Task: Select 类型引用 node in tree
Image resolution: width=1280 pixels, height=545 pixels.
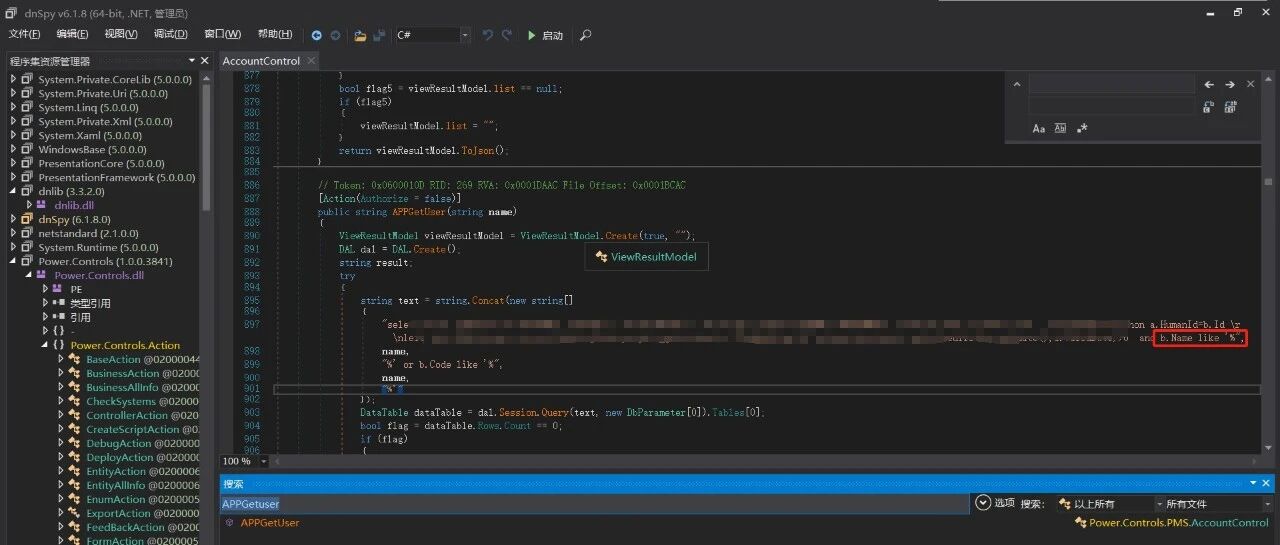Action: coord(90,303)
